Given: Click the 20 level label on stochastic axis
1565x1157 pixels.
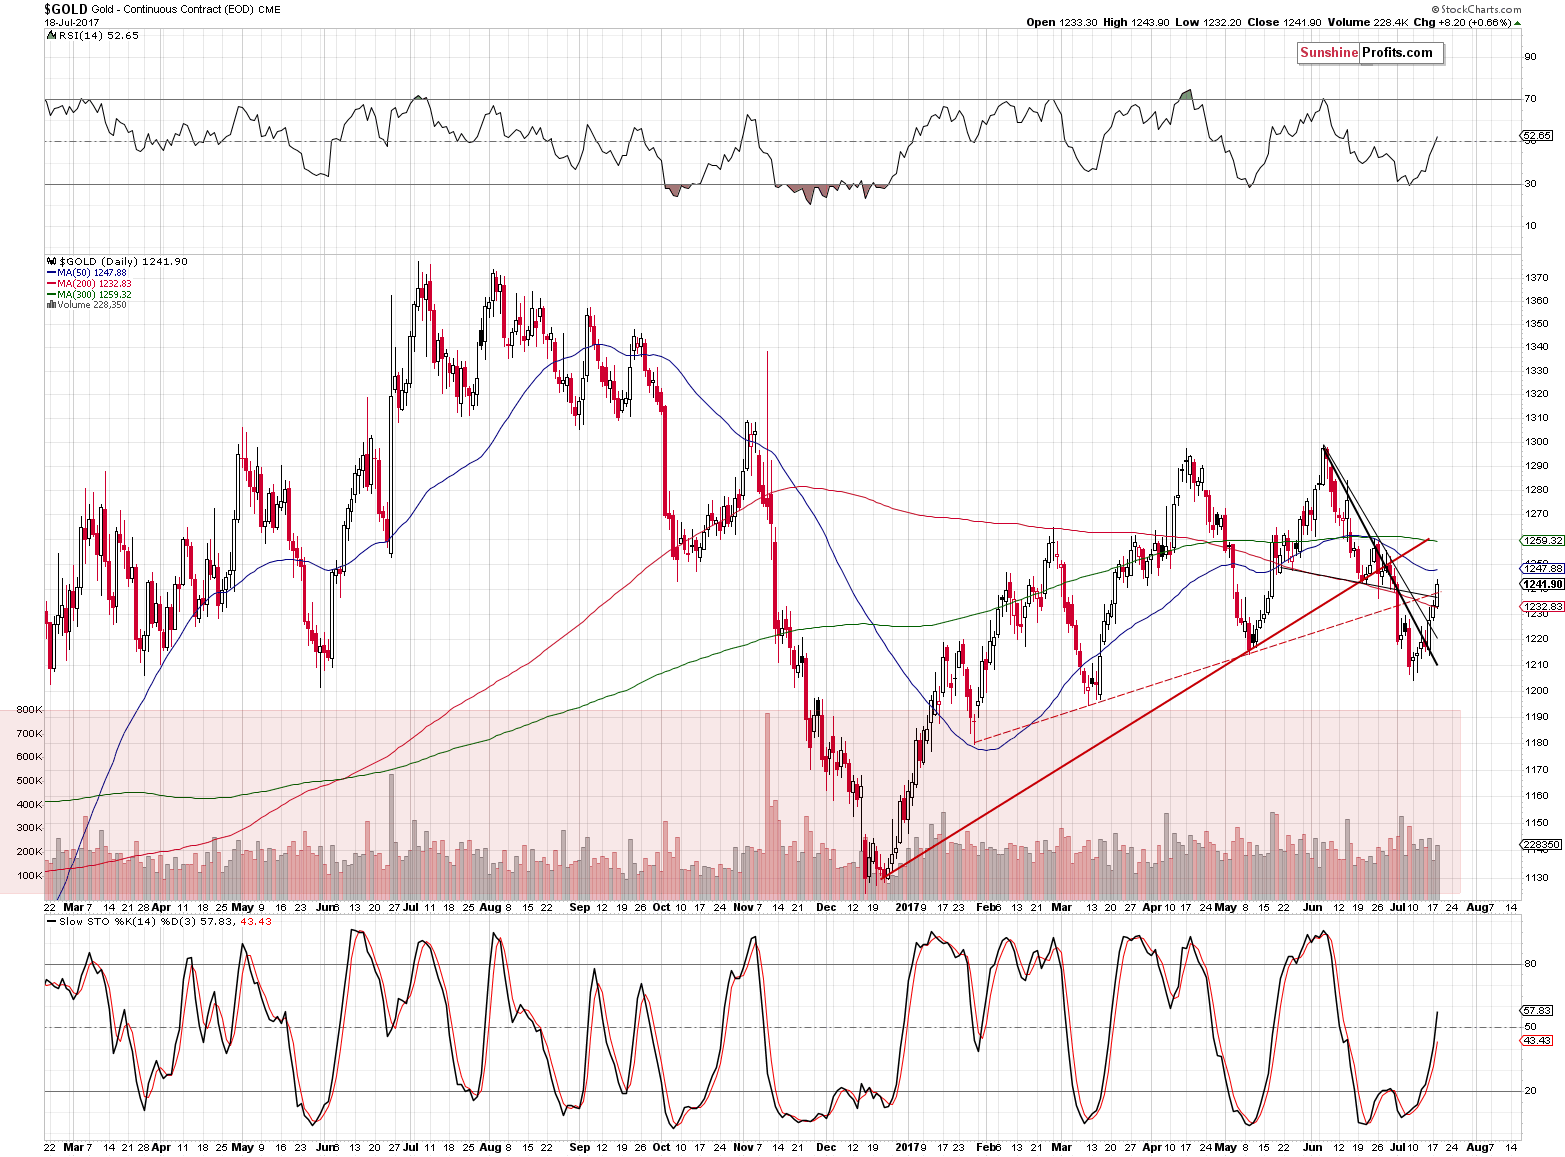Looking at the screenshot, I should 1530,1091.
